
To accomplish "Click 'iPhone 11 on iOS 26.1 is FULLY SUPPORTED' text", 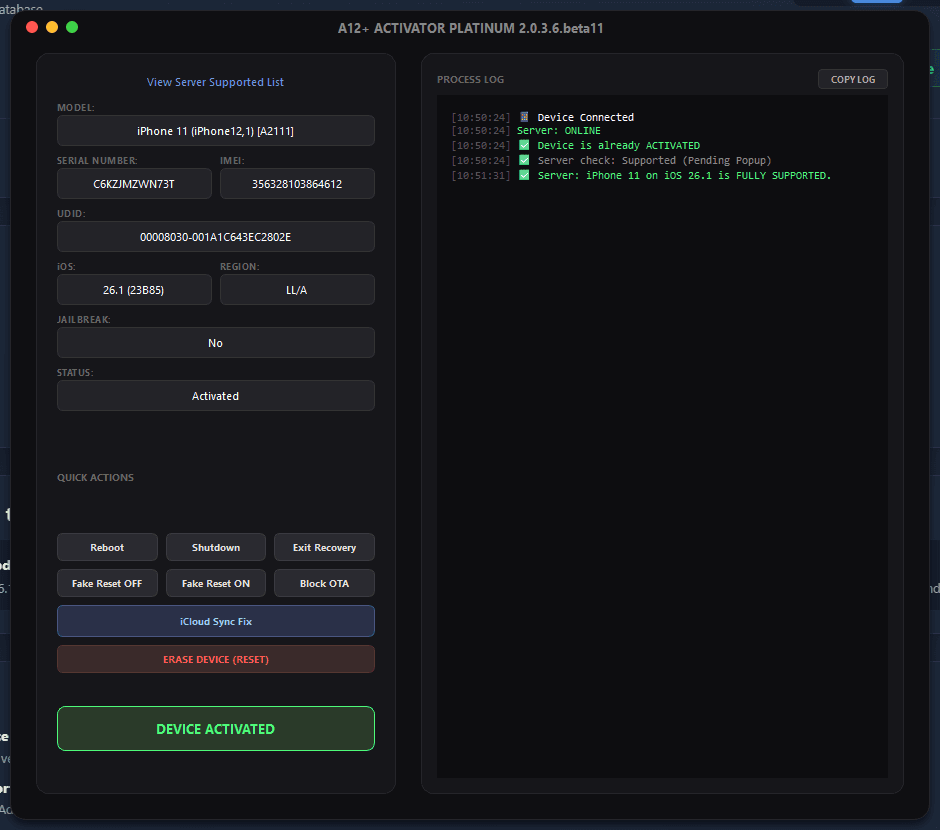I will tap(708, 175).
